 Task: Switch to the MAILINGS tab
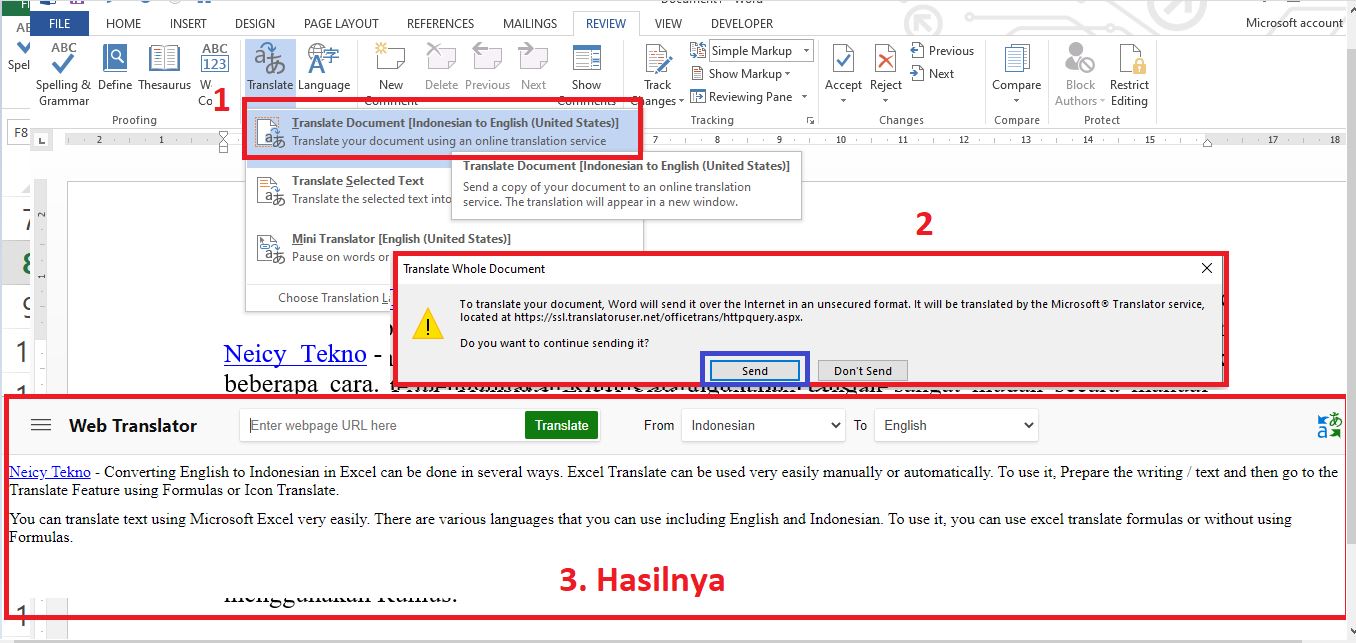[530, 23]
